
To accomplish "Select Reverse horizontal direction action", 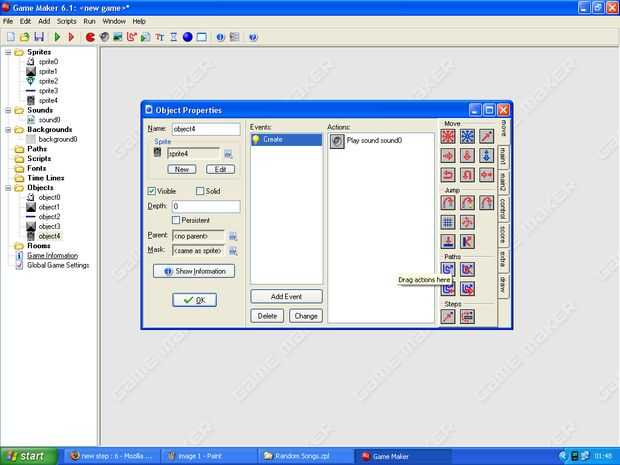I will (448, 175).
